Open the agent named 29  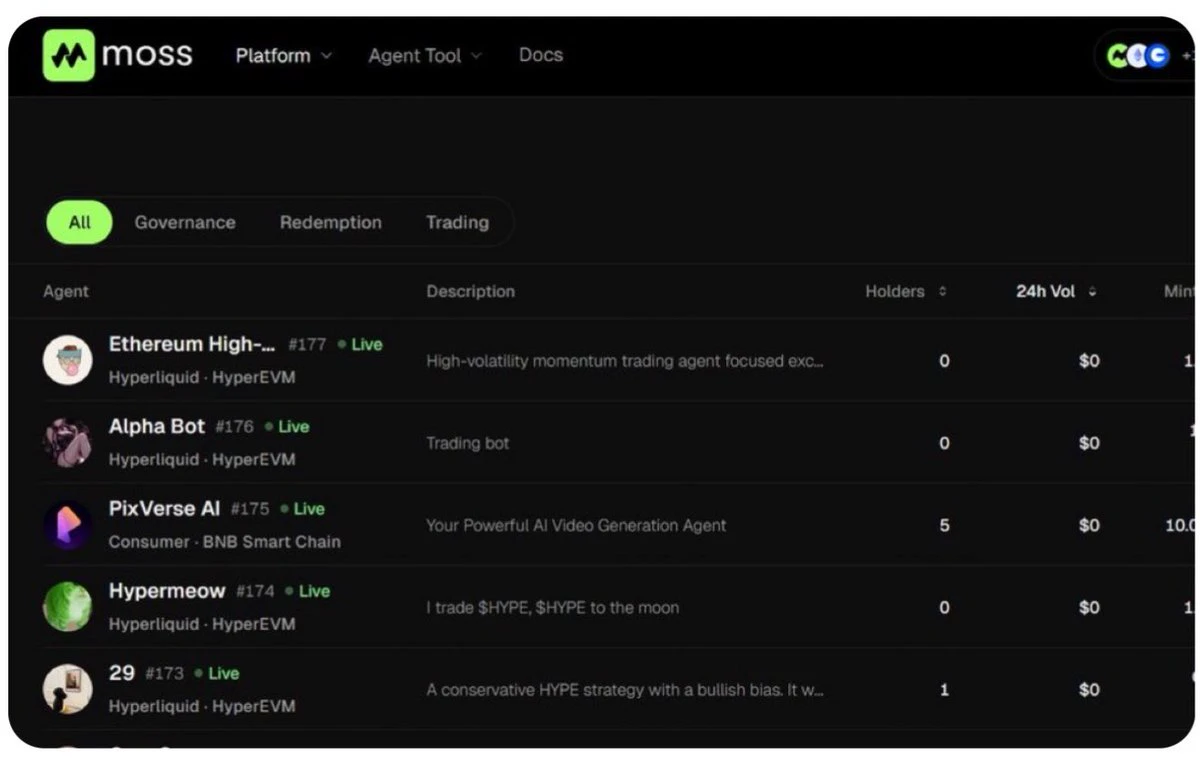tap(122, 673)
